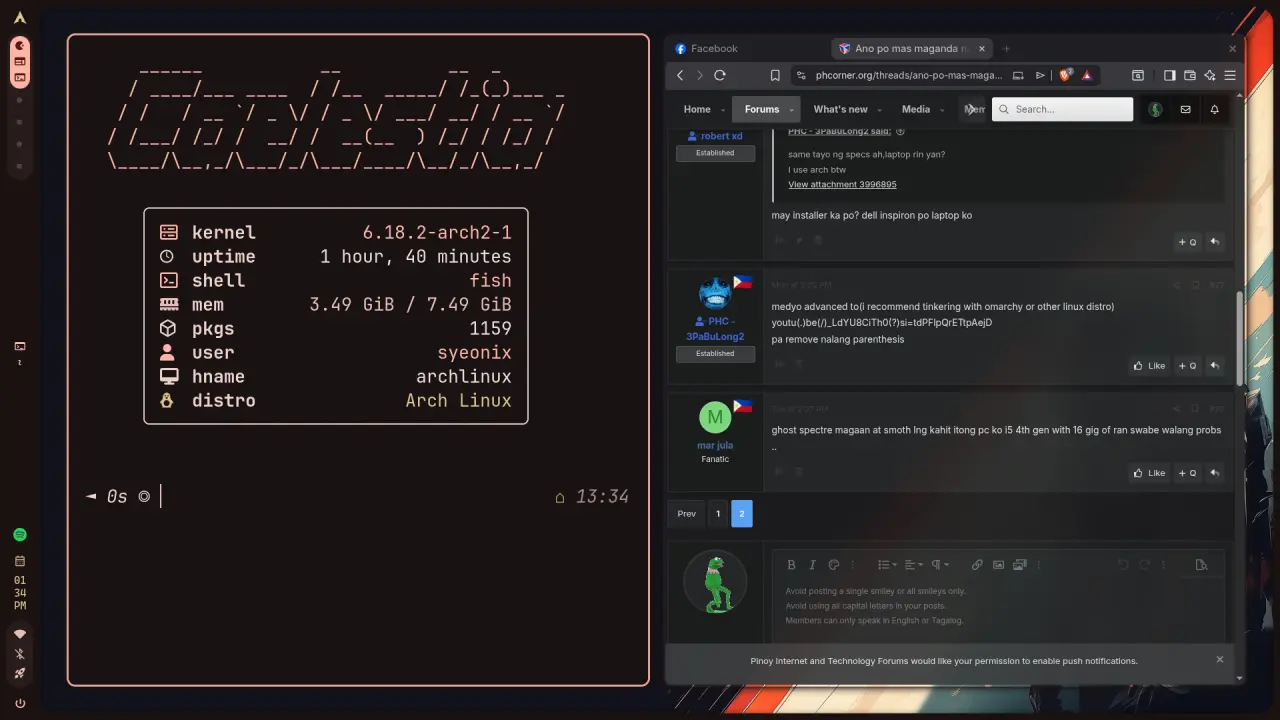The width and height of the screenshot is (1280, 720).
Task: Select the 'Ano po mas maganda' tab
Action: pos(910,48)
